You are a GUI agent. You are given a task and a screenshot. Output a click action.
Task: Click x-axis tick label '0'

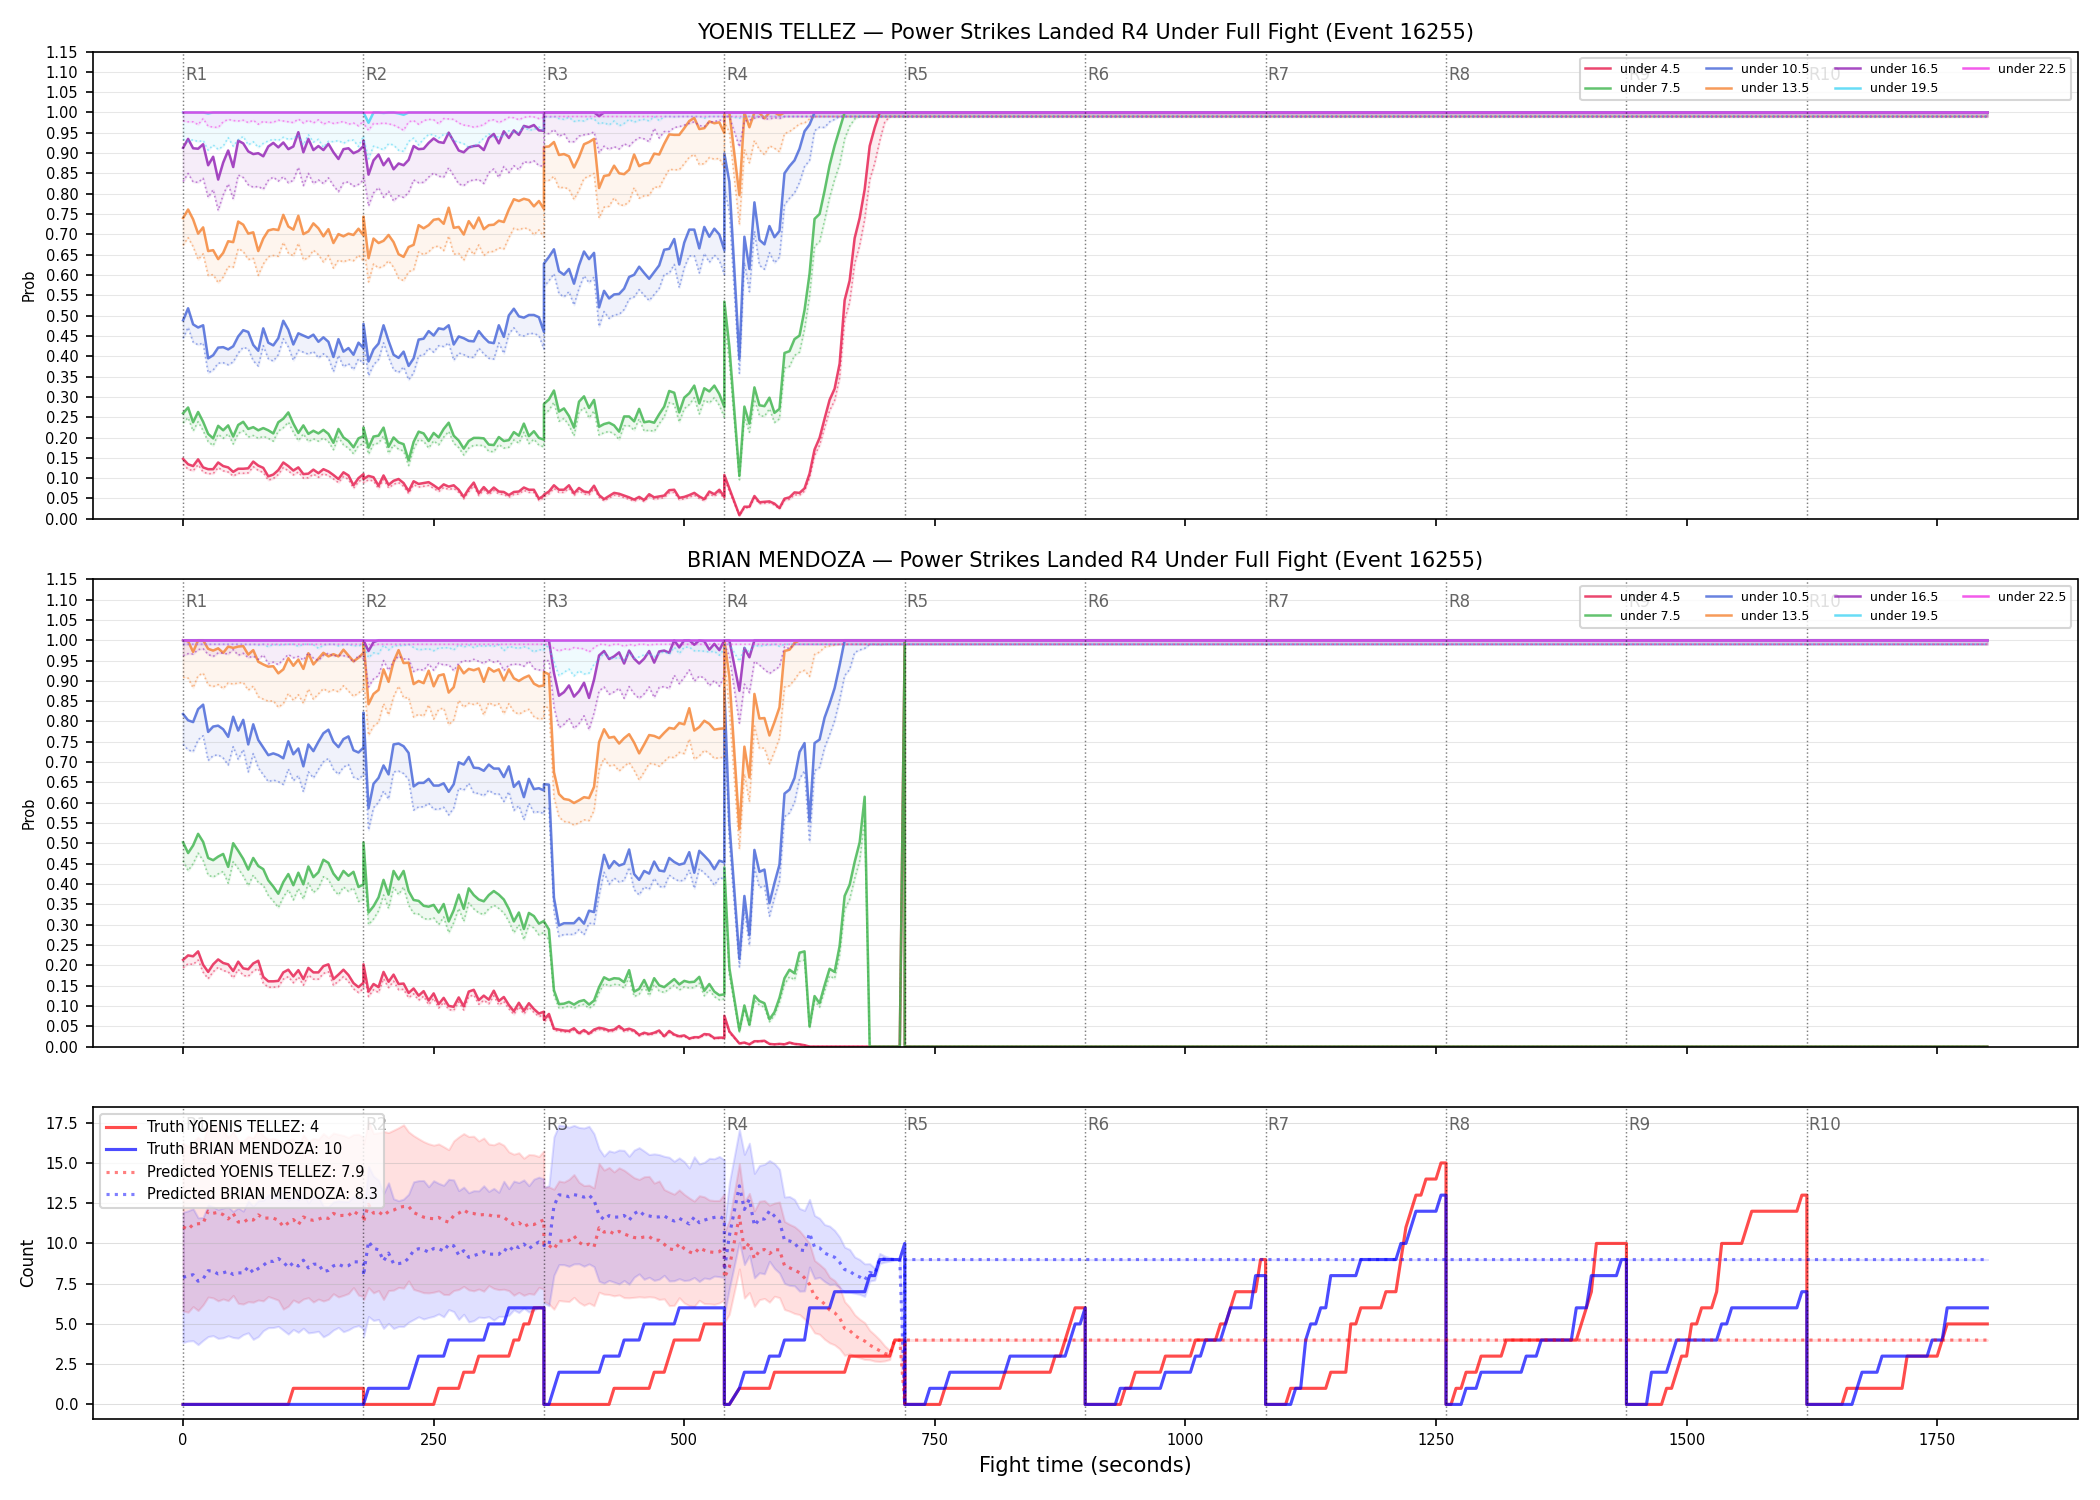[182, 1440]
